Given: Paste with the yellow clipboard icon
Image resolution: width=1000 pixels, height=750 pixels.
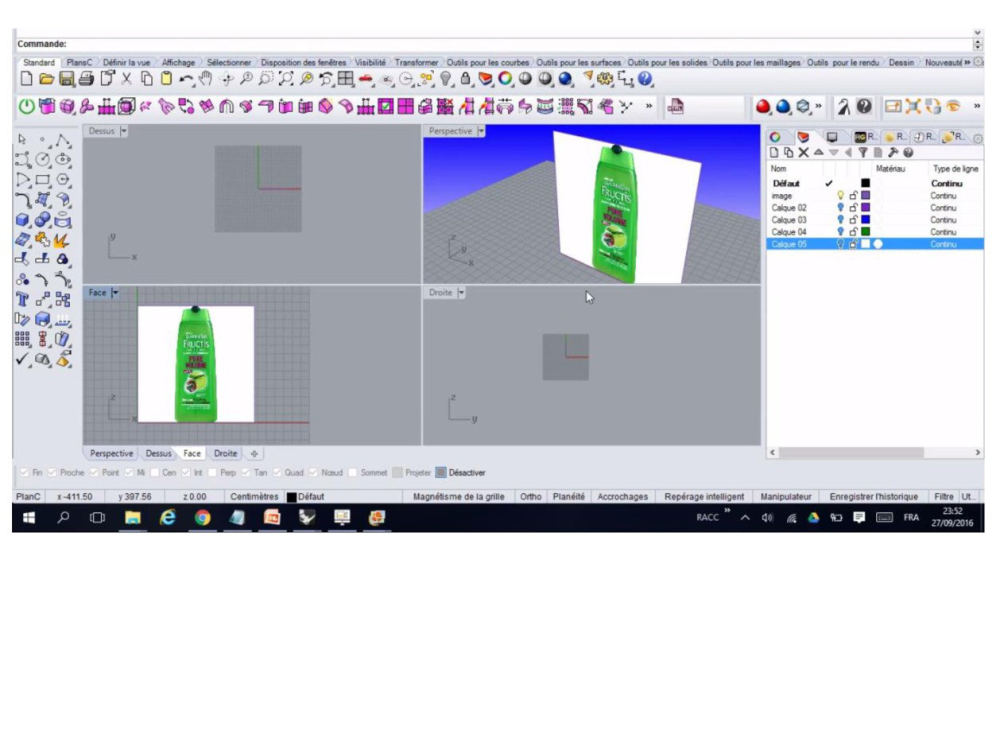Looking at the screenshot, I should click(x=166, y=79).
